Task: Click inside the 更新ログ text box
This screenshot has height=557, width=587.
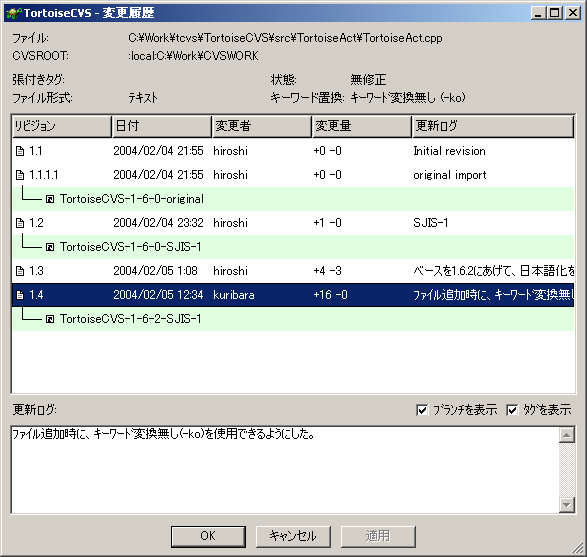Action: coord(285,470)
